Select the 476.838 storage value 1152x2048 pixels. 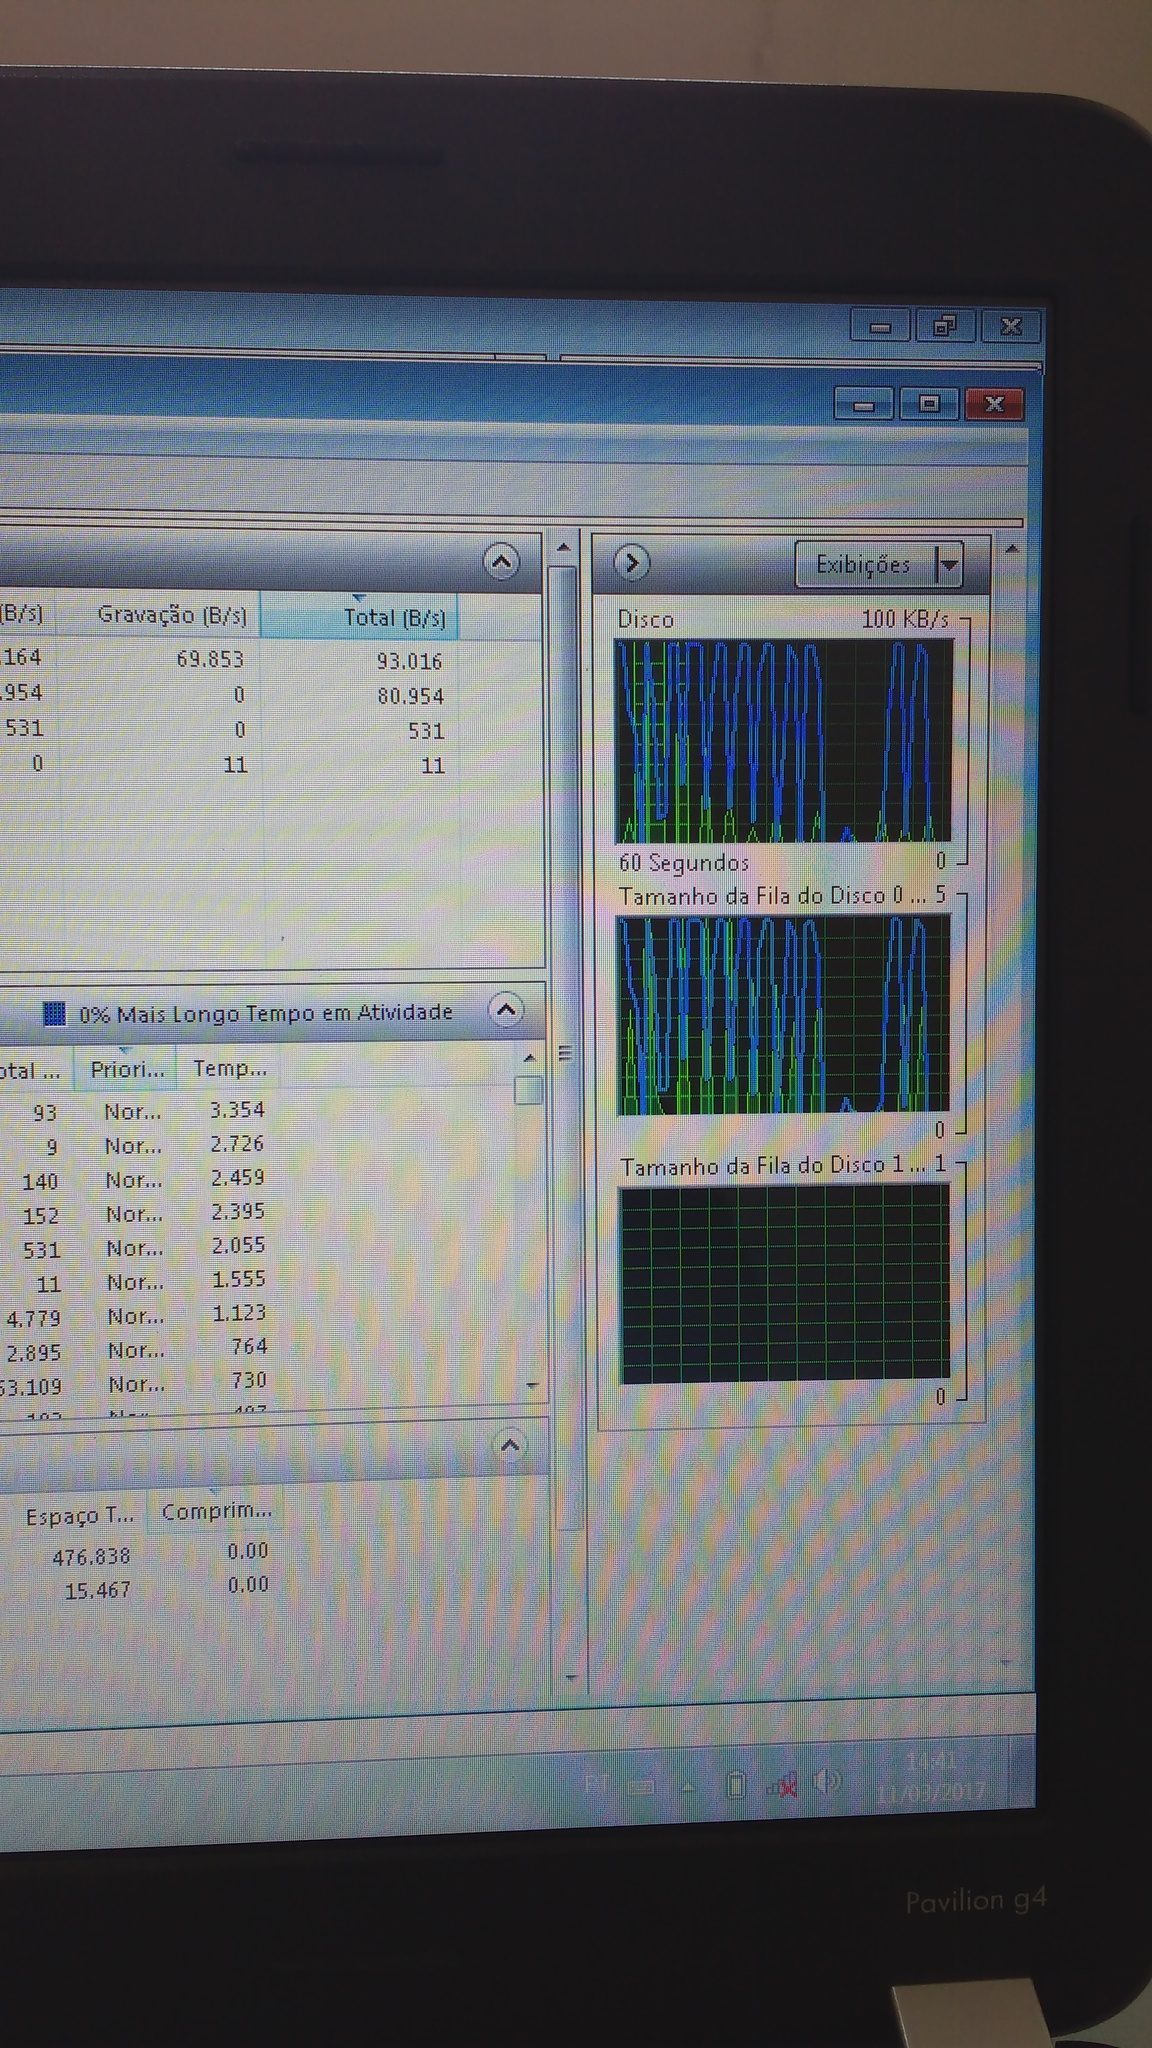(91, 1556)
